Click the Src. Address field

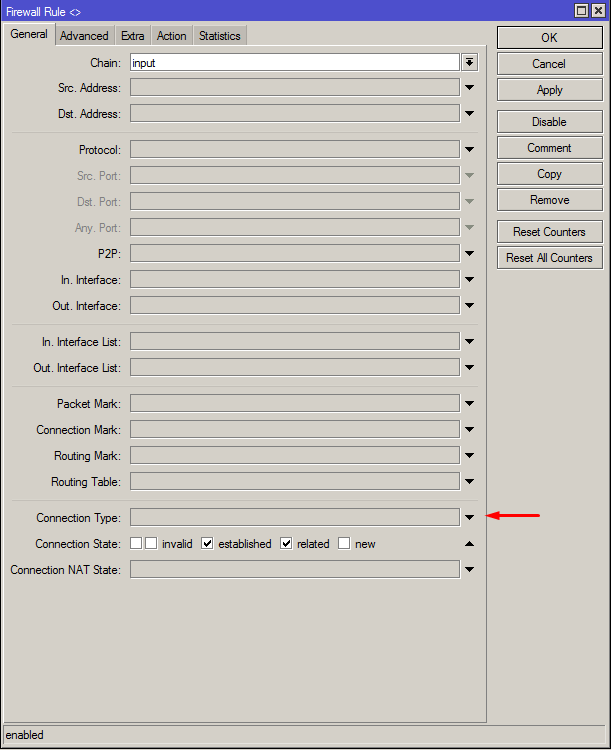click(295, 88)
